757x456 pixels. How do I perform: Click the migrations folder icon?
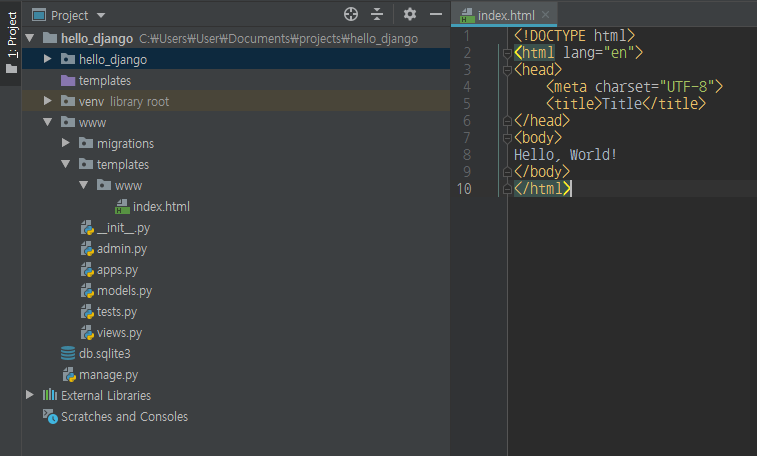(86, 143)
